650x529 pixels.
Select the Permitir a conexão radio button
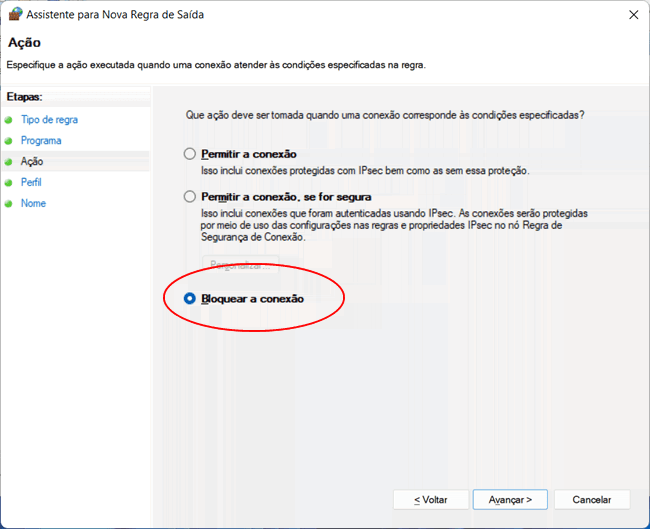[x=190, y=154]
